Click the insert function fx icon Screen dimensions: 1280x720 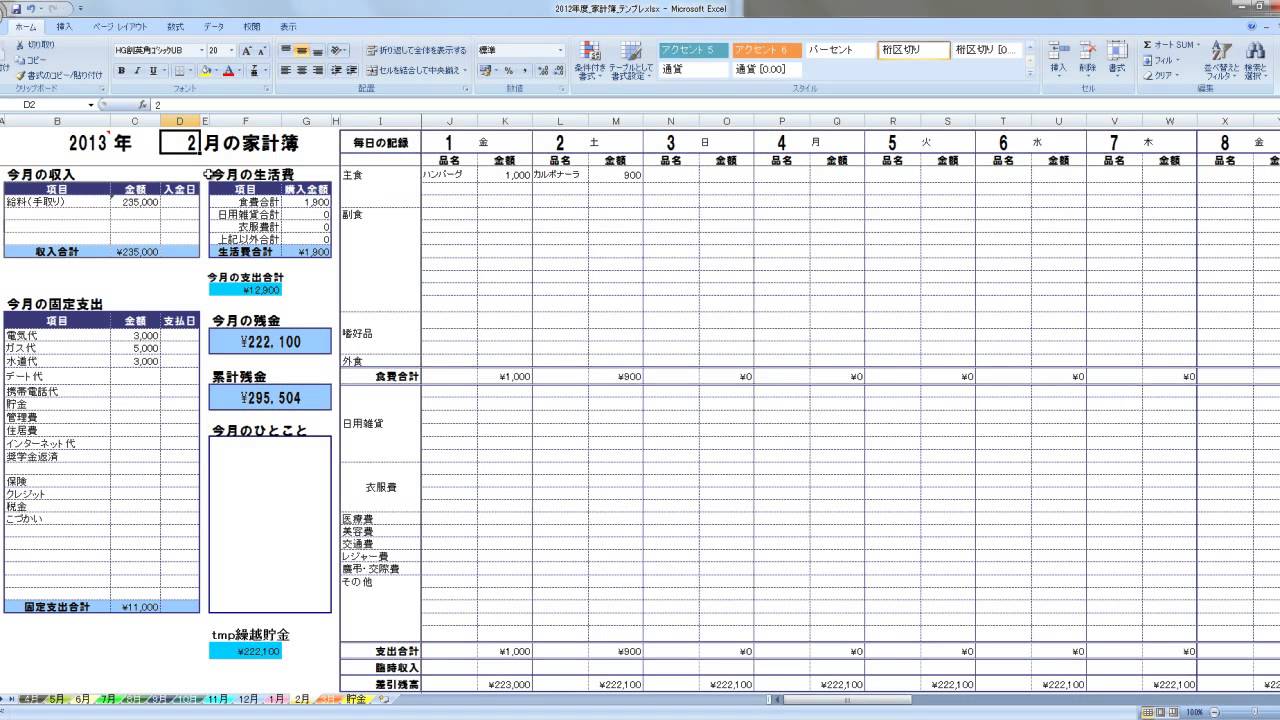[142, 104]
